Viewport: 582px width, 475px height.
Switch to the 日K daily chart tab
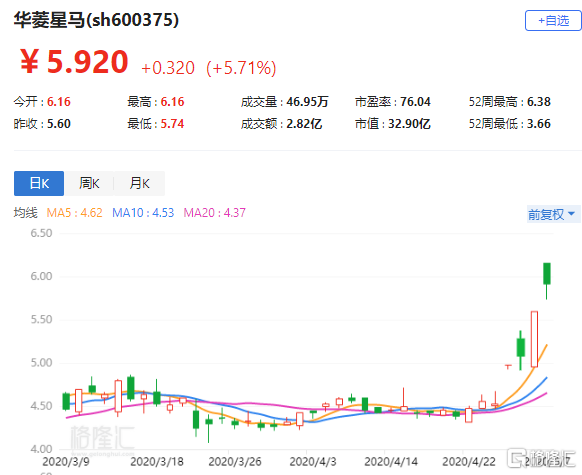pos(39,183)
